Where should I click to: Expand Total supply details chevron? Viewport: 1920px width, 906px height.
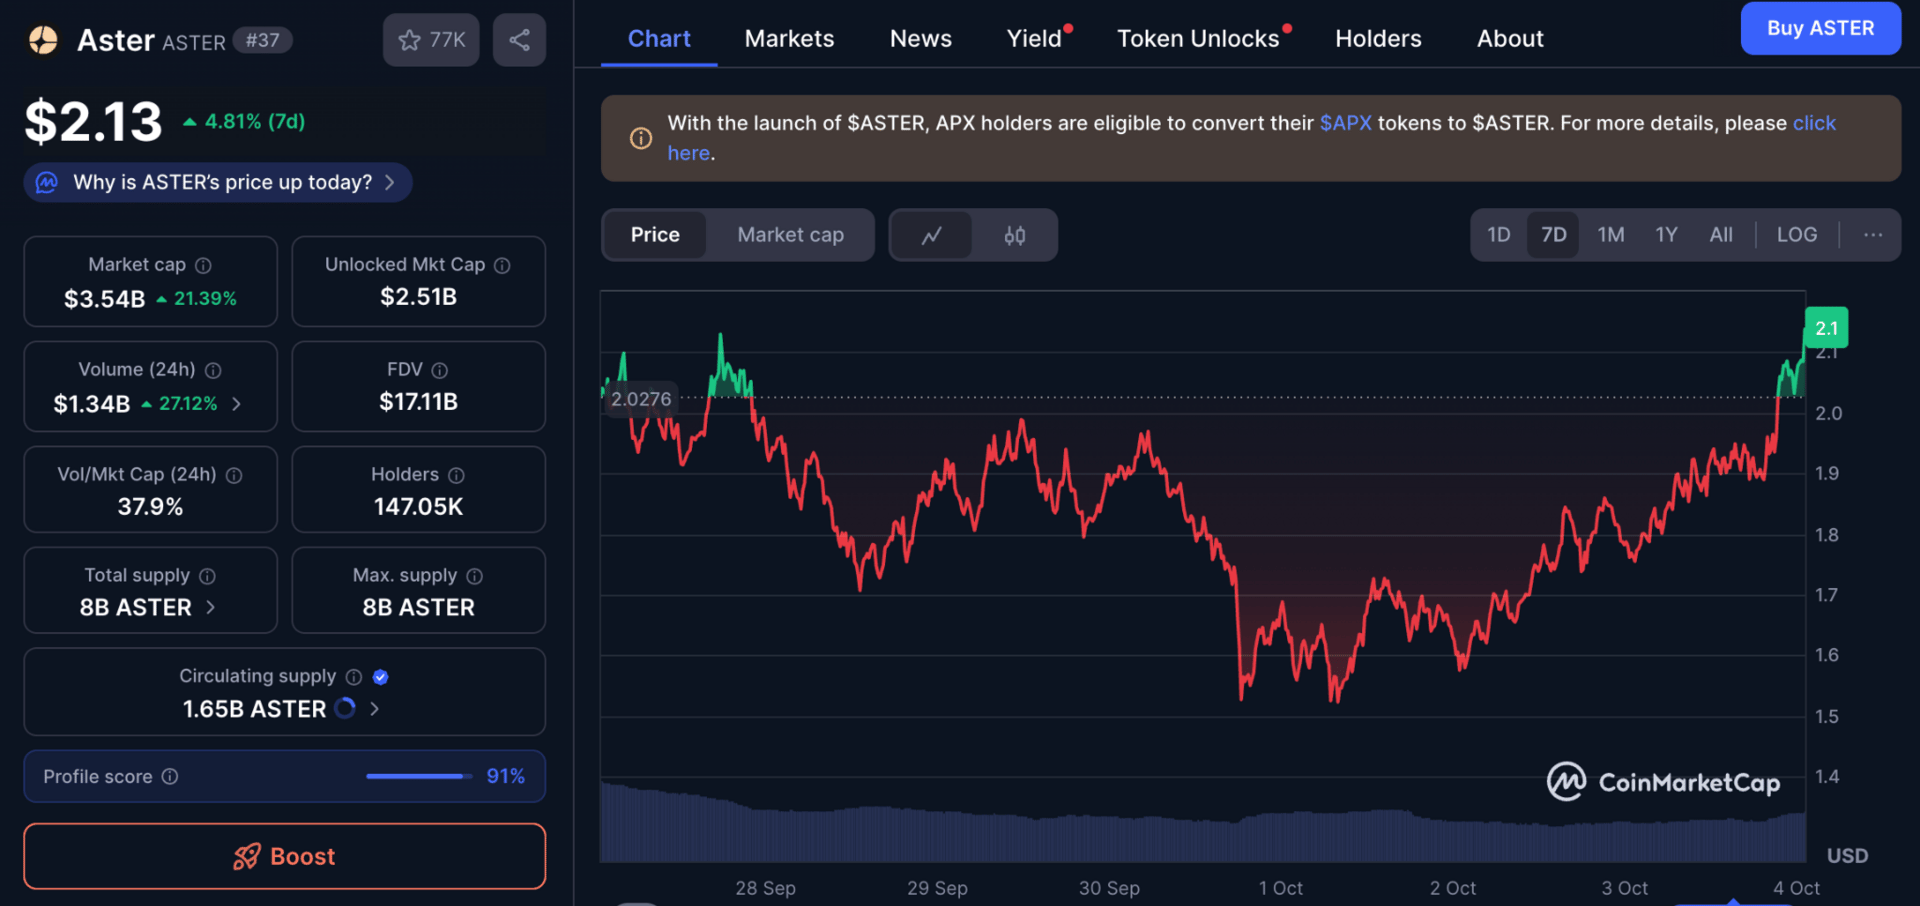point(210,607)
